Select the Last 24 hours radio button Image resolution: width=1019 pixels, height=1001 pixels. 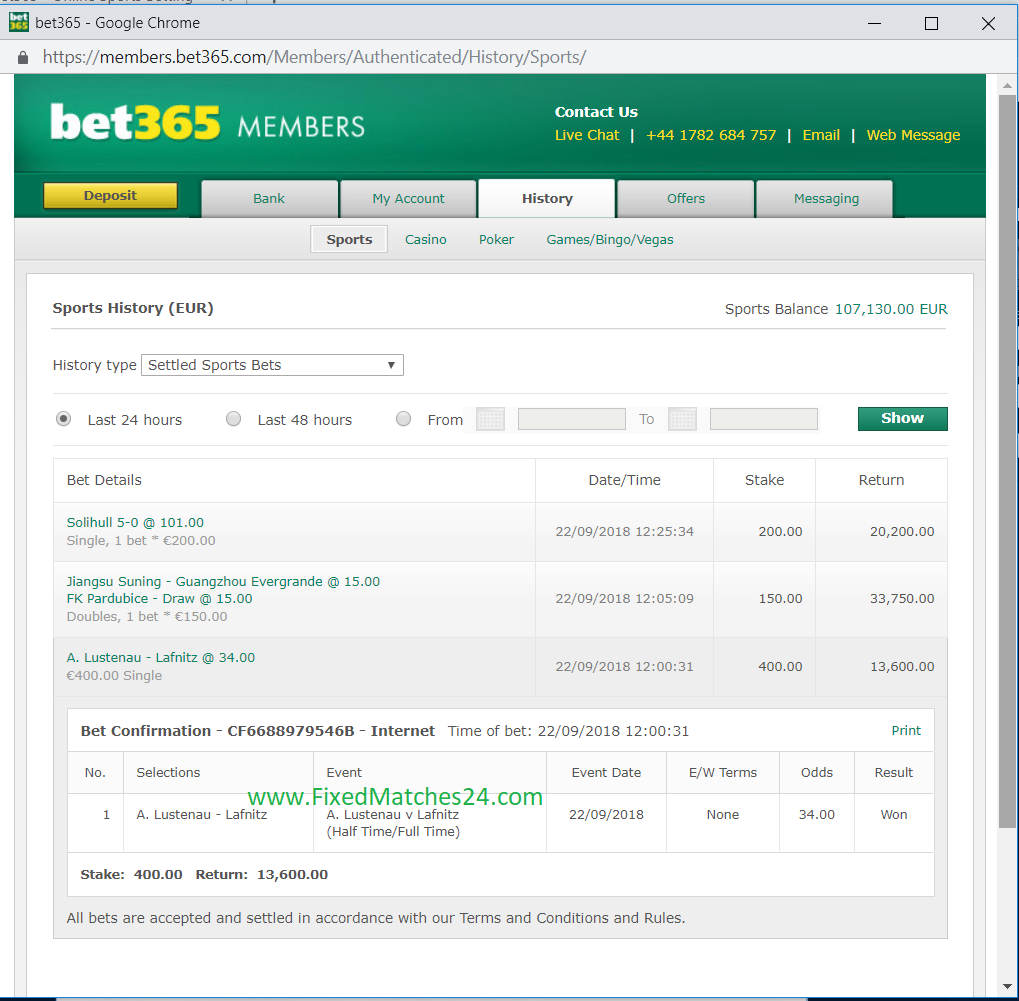(x=64, y=419)
